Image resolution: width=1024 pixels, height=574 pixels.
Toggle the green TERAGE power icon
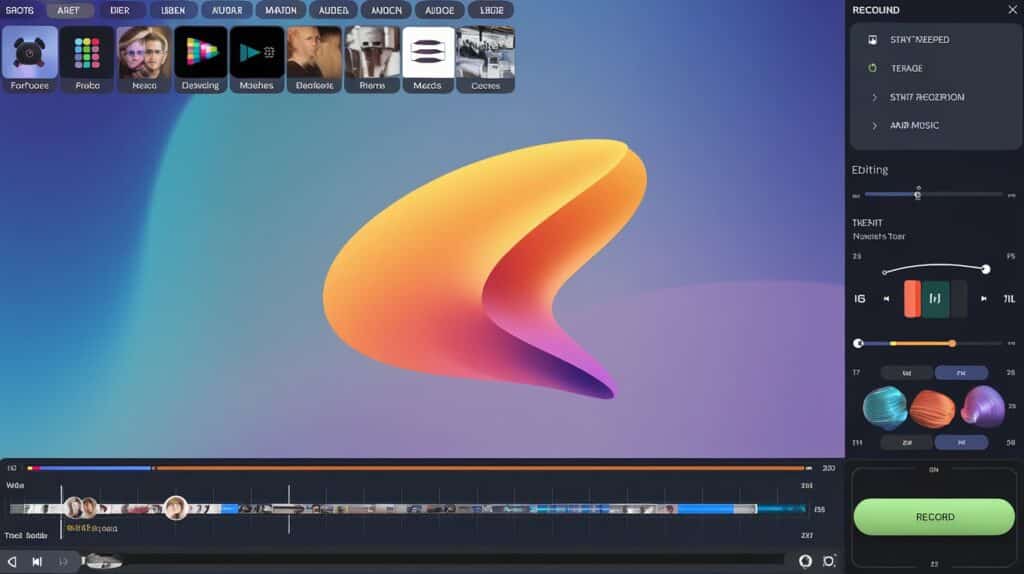coord(872,68)
